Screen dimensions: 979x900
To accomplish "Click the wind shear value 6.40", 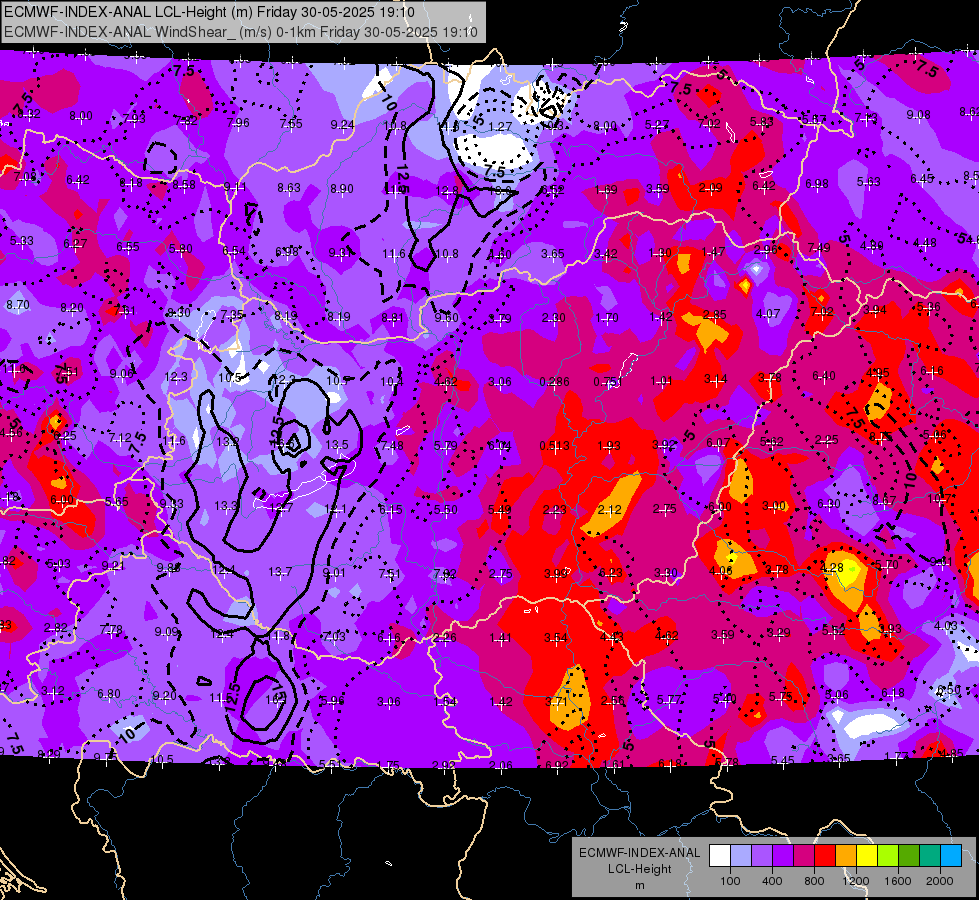I will pyautogui.click(x=824, y=375).
